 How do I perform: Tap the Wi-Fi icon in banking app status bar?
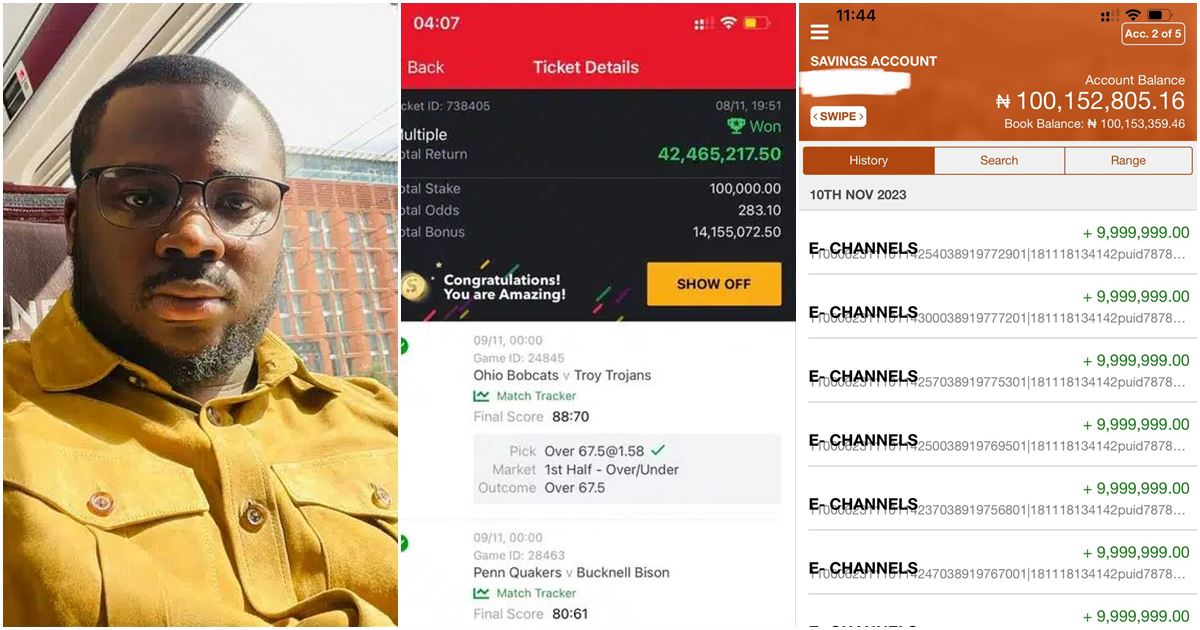(x=1132, y=16)
